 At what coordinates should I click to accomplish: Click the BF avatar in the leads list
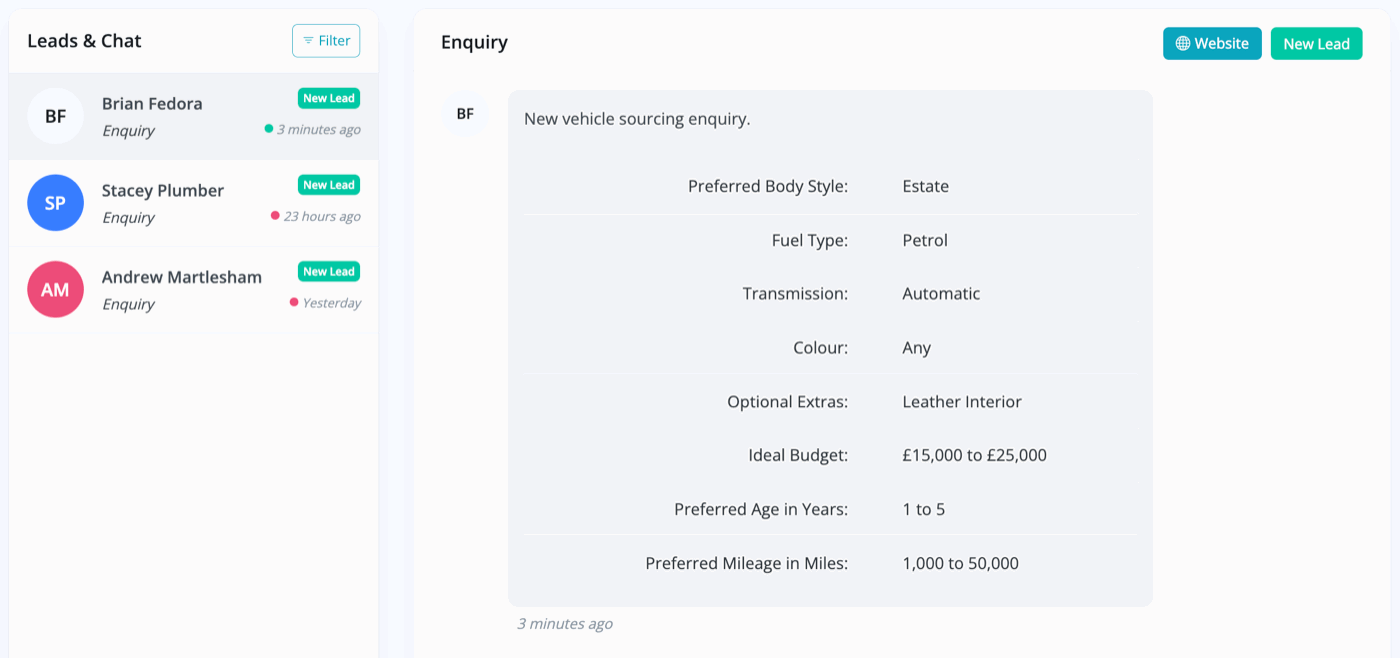(x=55, y=116)
